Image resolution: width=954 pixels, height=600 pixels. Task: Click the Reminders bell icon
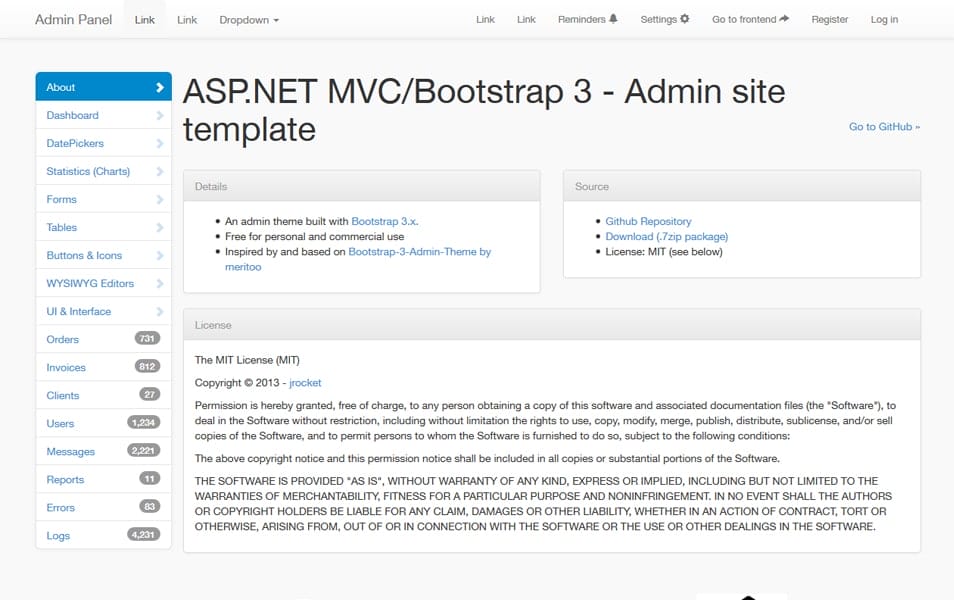[x=614, y=18]
